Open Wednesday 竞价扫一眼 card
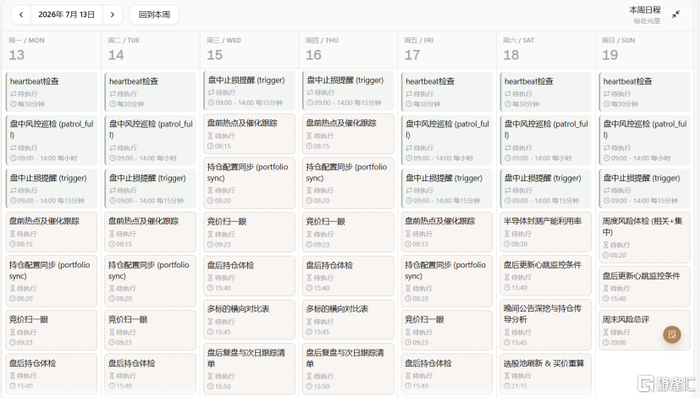 [249, 232]
